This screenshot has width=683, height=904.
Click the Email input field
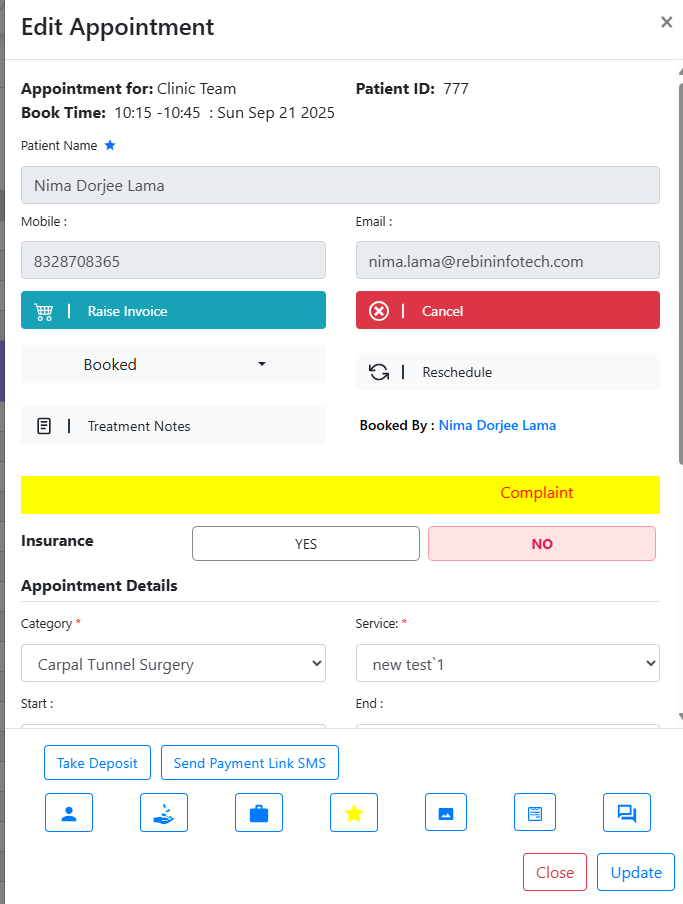(x=508, y=261)
